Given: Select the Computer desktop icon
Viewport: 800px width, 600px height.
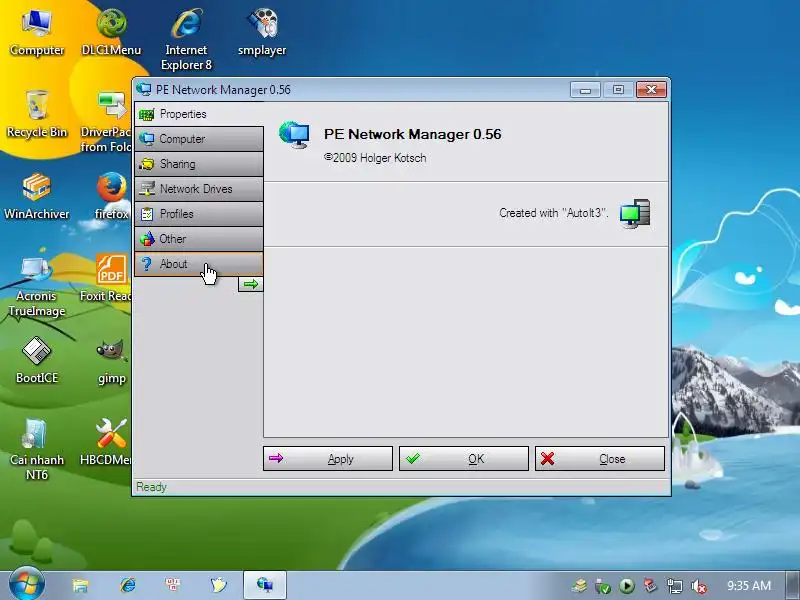Looking at the screenshot, I should 37,33.
